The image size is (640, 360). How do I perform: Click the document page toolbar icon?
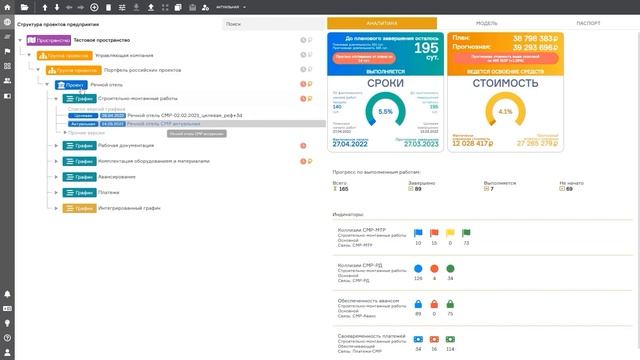coord(108,7)
